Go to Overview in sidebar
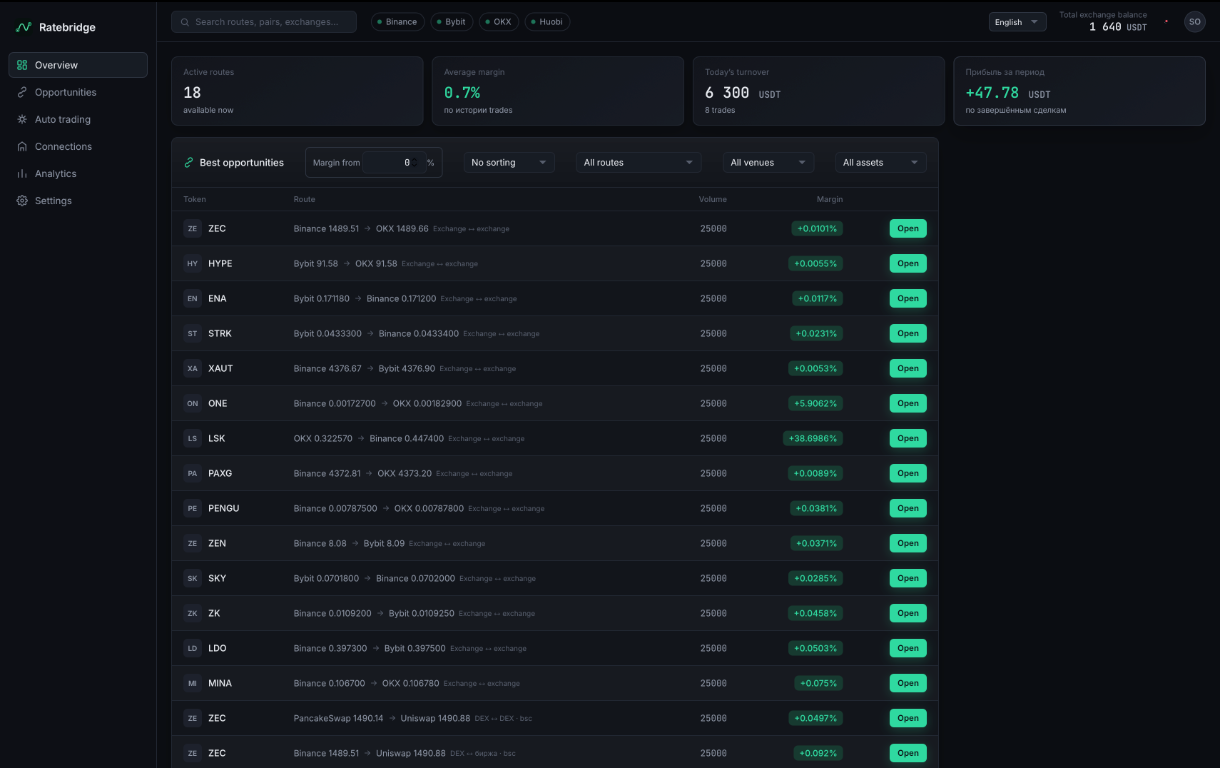1220x768 pixels. pyautogui.click(x=78, y=65)
